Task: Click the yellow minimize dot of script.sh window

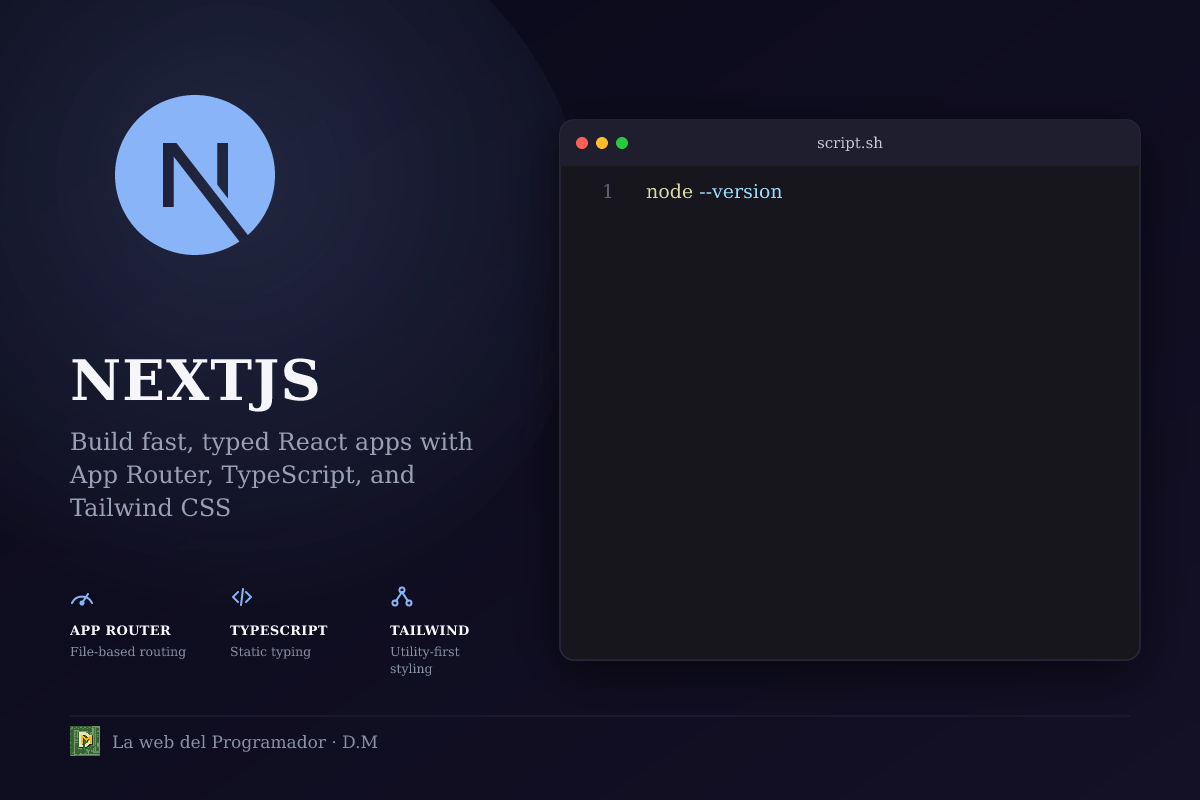Action: click(x=602, y=143)
